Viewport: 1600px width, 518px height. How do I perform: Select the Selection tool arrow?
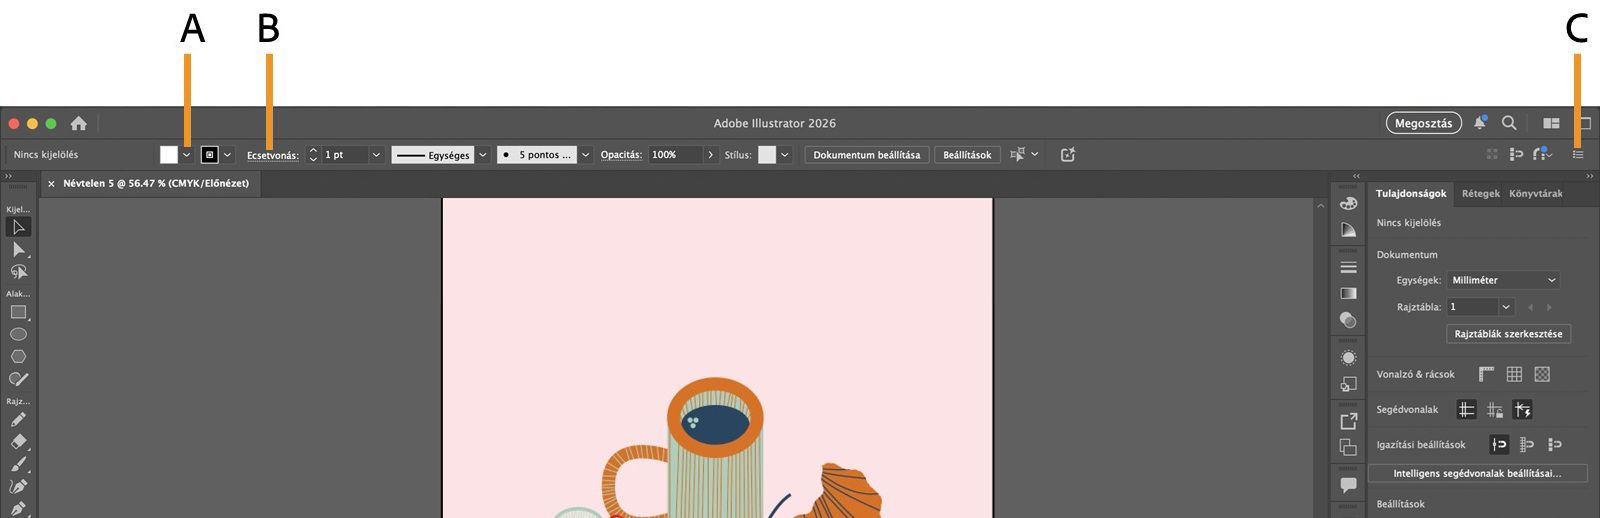18,227
